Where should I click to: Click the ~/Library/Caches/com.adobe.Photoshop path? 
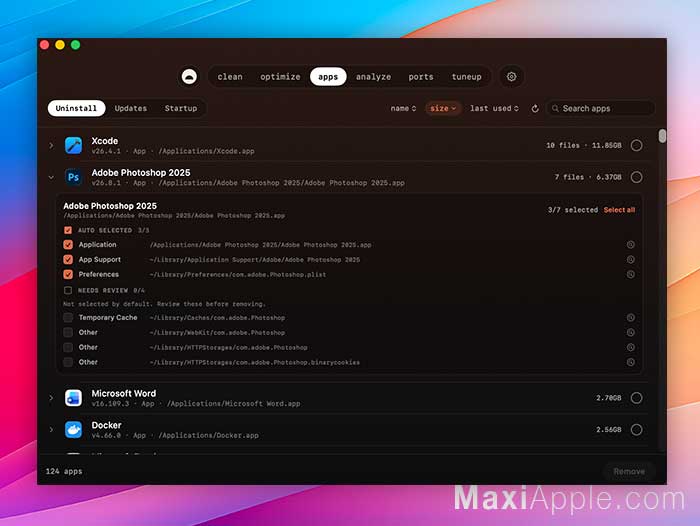[x=217, y=318]
